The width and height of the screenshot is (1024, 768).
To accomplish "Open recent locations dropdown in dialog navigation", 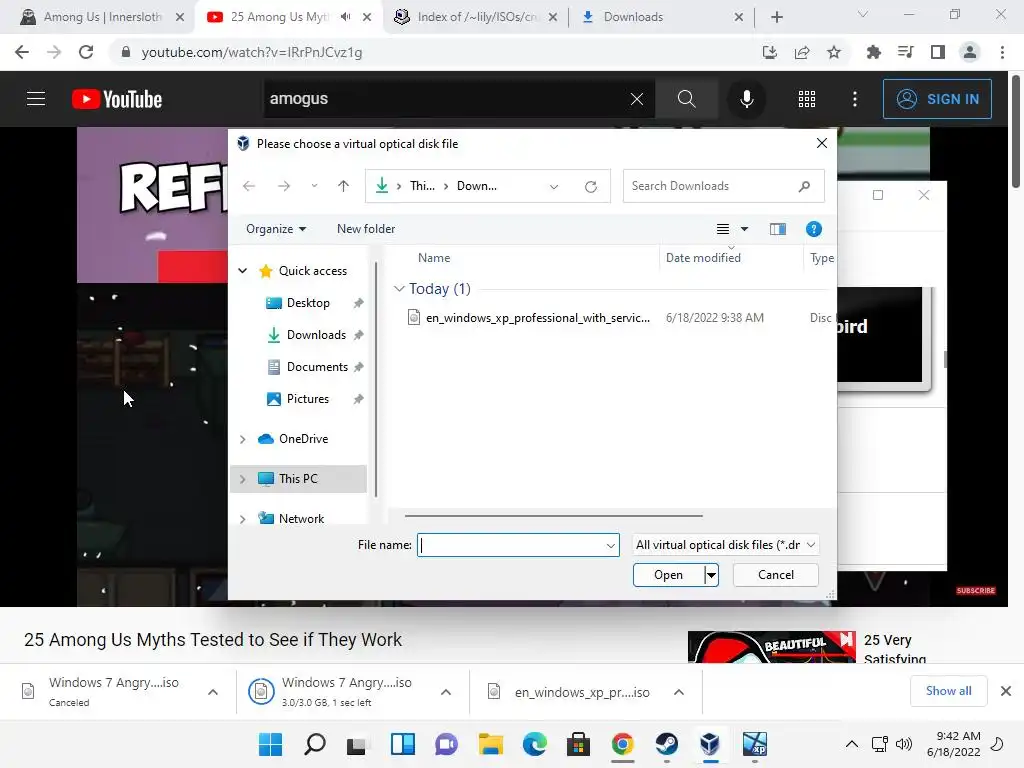I will [314, 186].
